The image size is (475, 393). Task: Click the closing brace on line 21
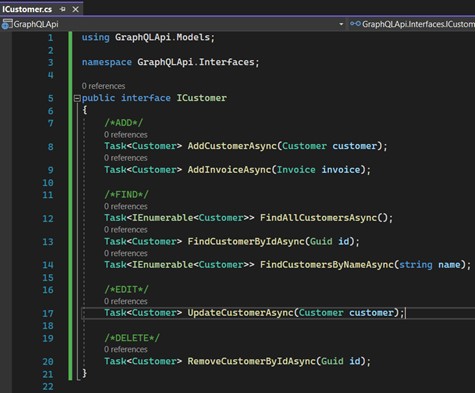(x=85, y=373)
